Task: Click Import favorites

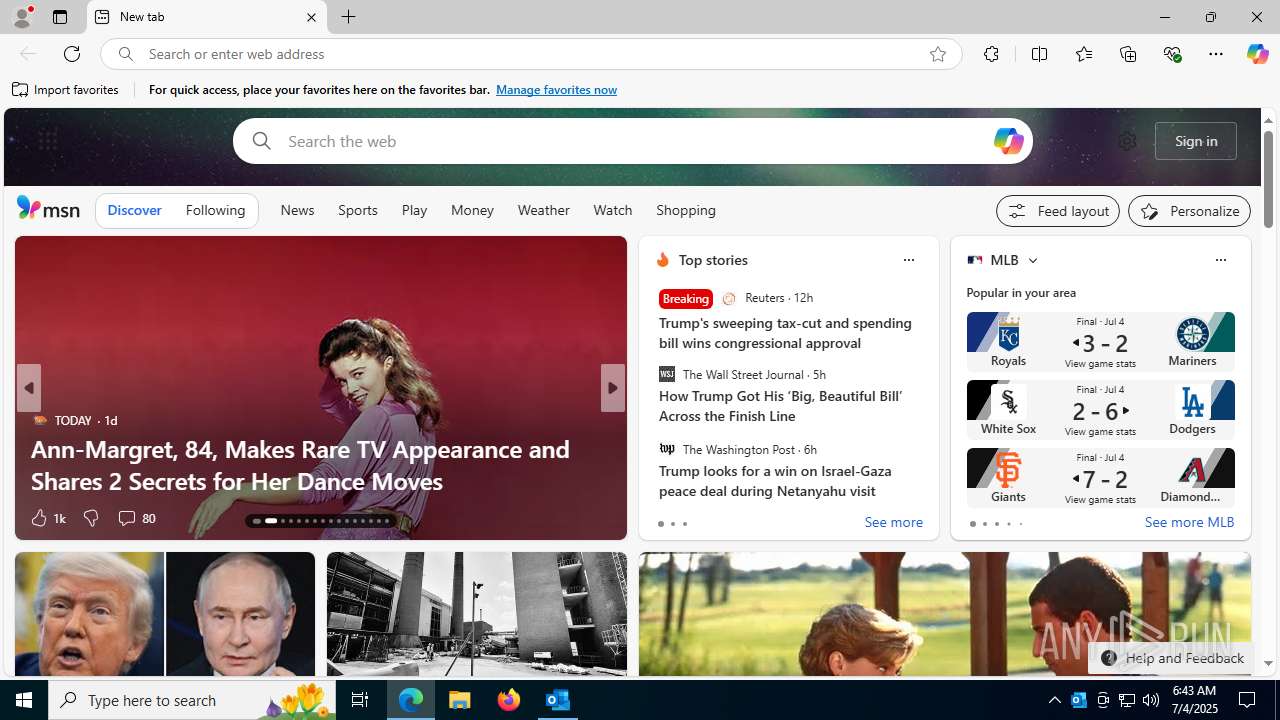Action: coord(66,90)
